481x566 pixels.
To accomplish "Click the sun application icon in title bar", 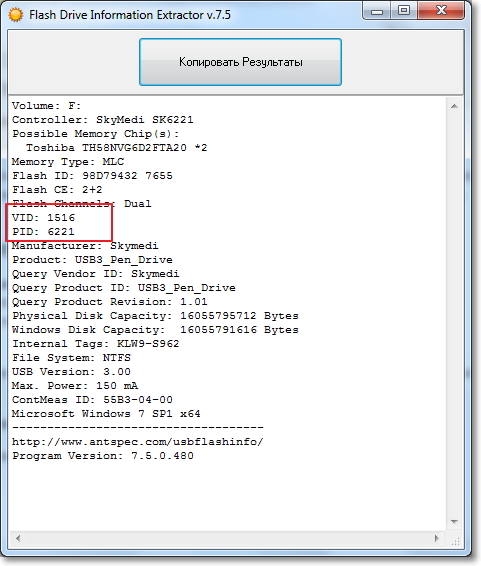I will point(16,14).
